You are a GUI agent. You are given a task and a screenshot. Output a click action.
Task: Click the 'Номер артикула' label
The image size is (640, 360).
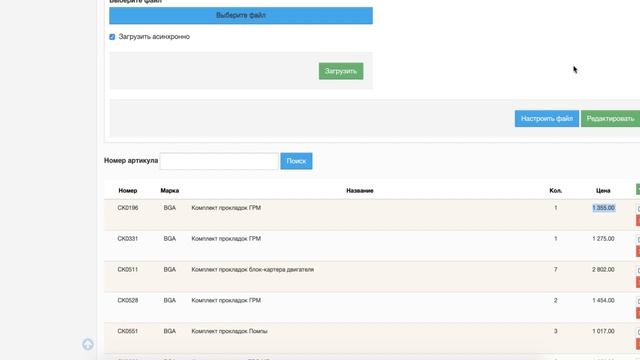[x=131, y=160]
